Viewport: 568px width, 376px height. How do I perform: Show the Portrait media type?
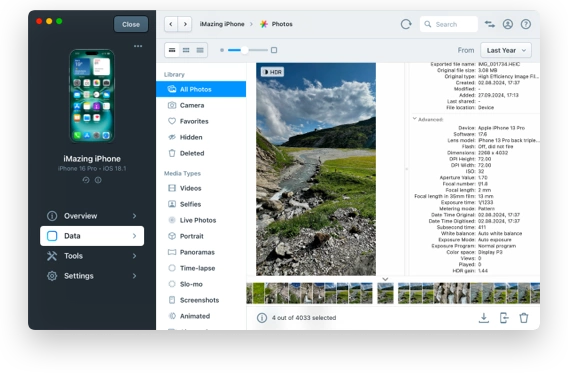[201, 236]
